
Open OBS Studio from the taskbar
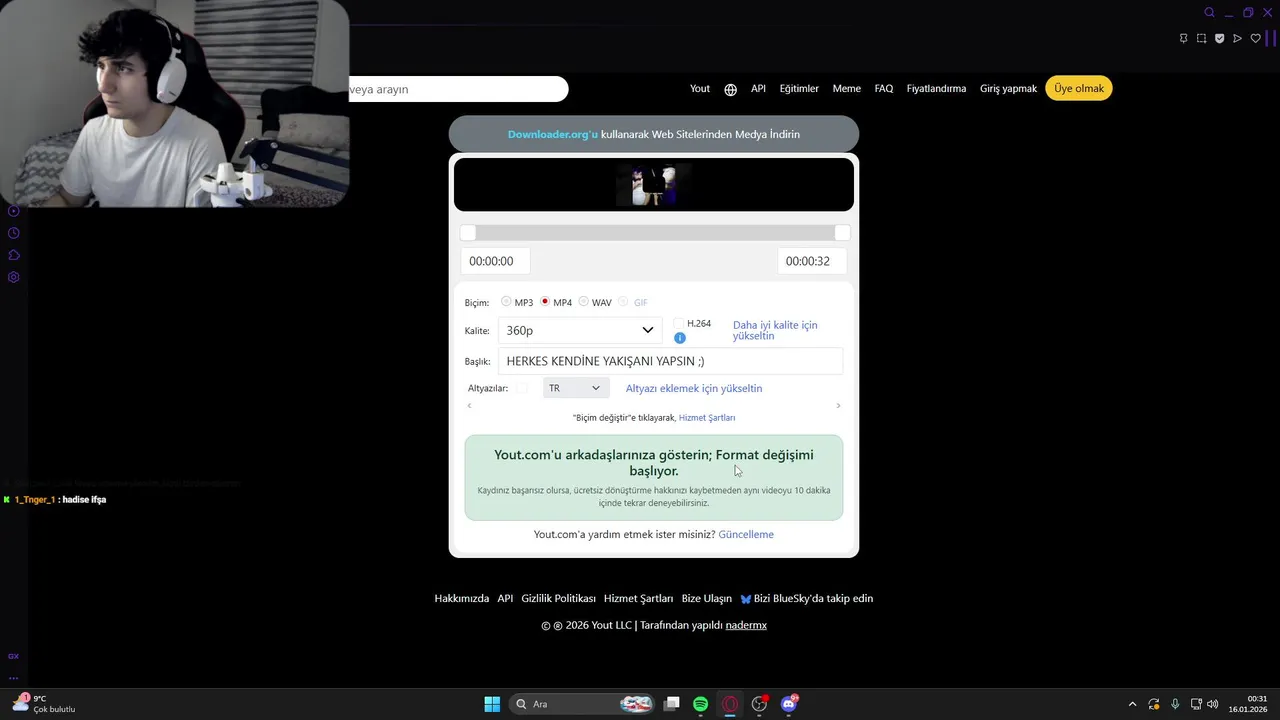pos(759,704)
